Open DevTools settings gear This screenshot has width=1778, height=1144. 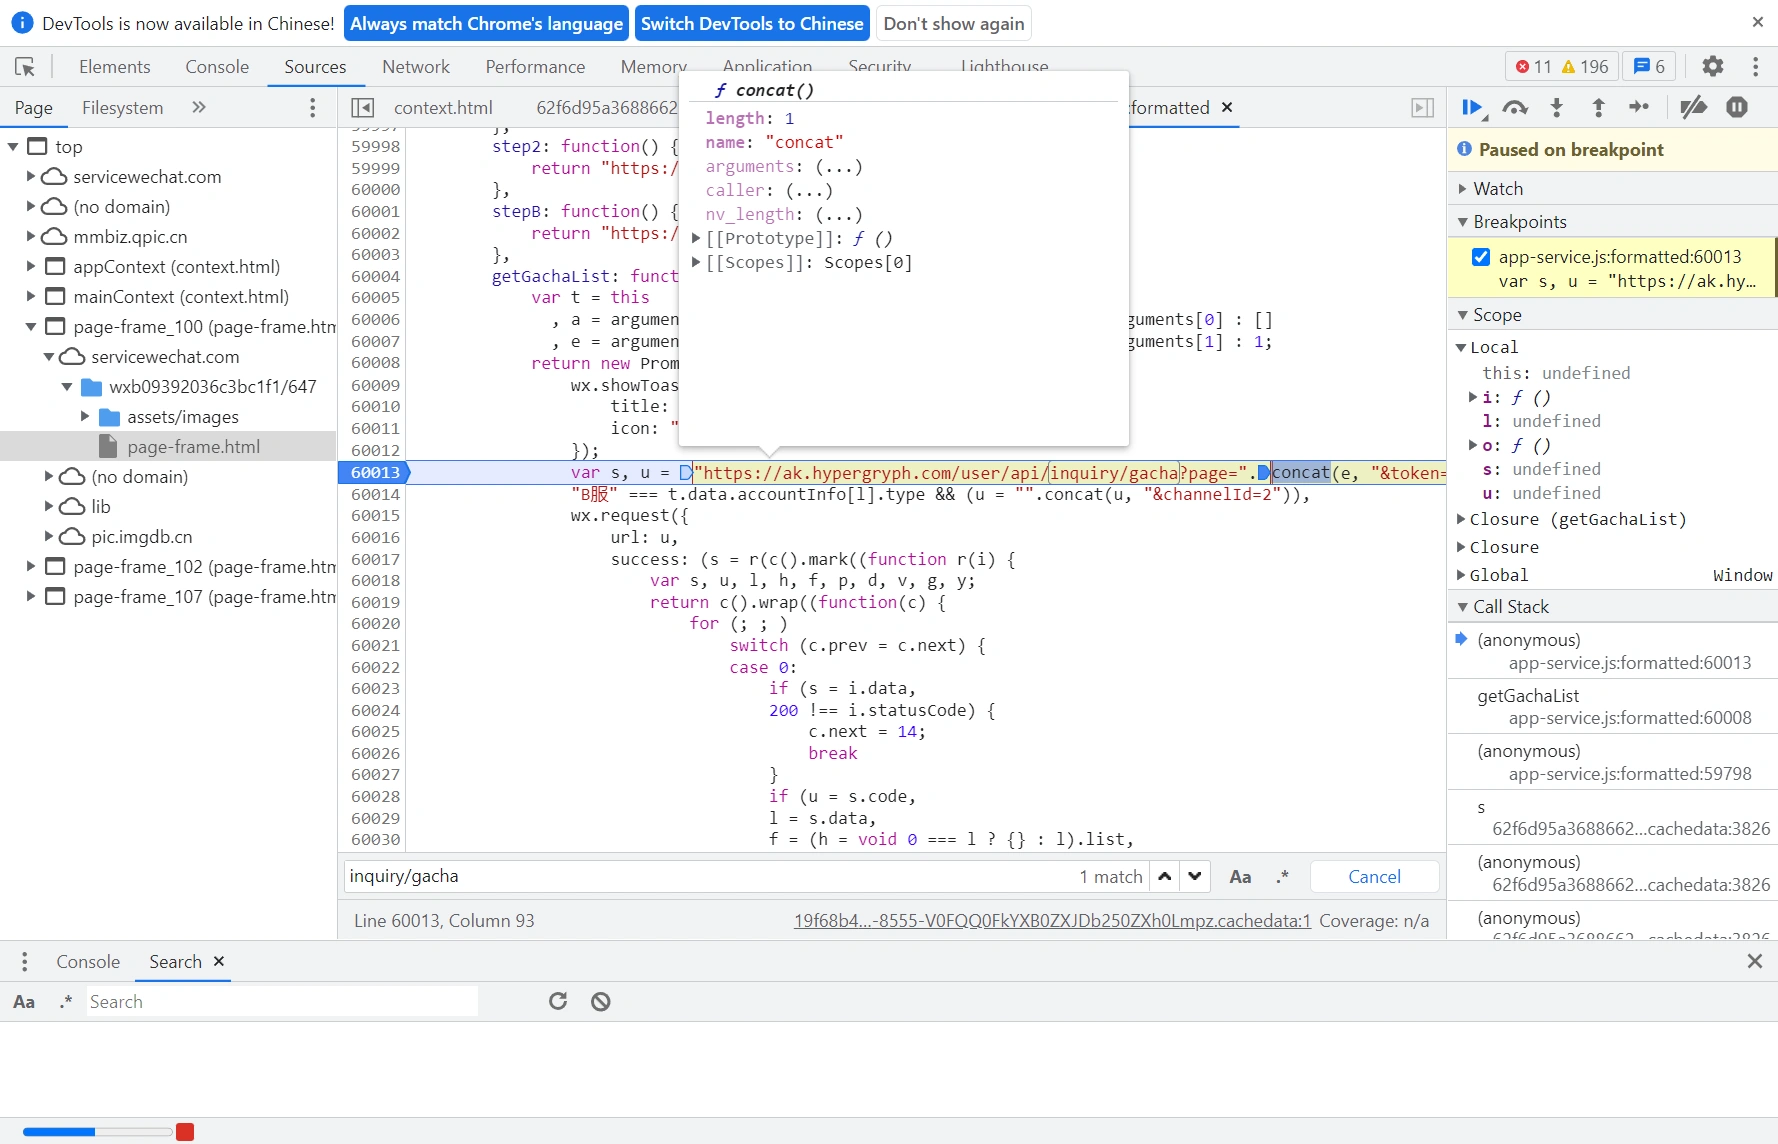[x=1713, y=66]
